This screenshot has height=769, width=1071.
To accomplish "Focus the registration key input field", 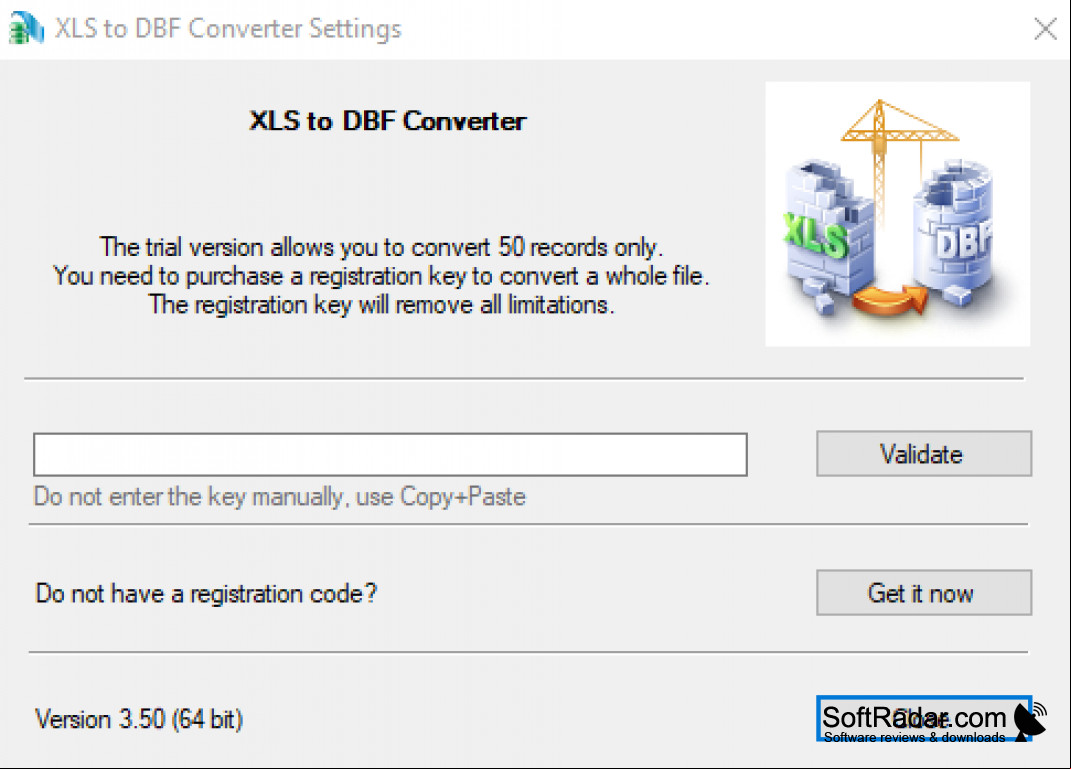I will coord(390,454).
